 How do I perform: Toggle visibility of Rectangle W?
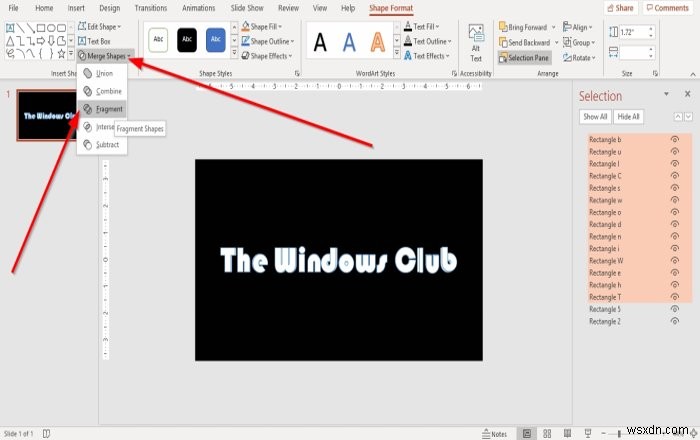[675, 261]
